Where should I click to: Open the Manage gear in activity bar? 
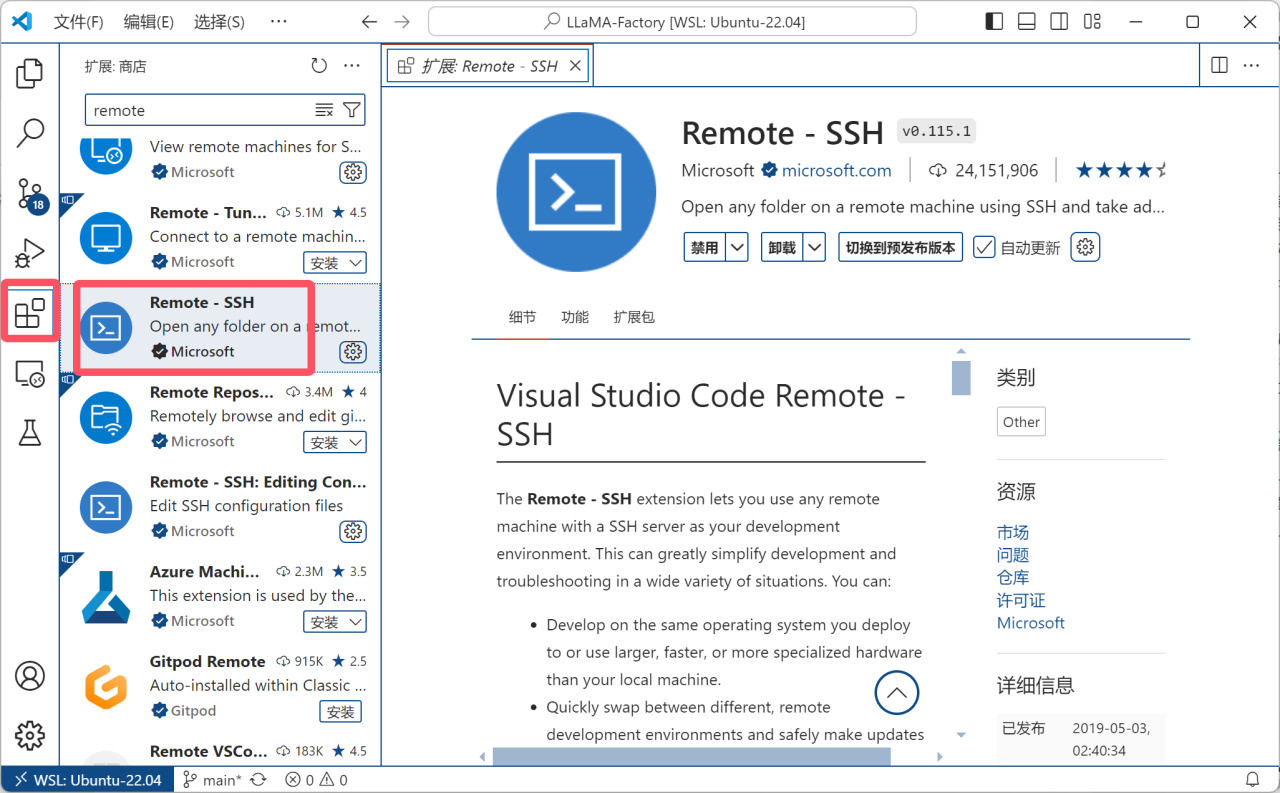[x=30, y=736]
